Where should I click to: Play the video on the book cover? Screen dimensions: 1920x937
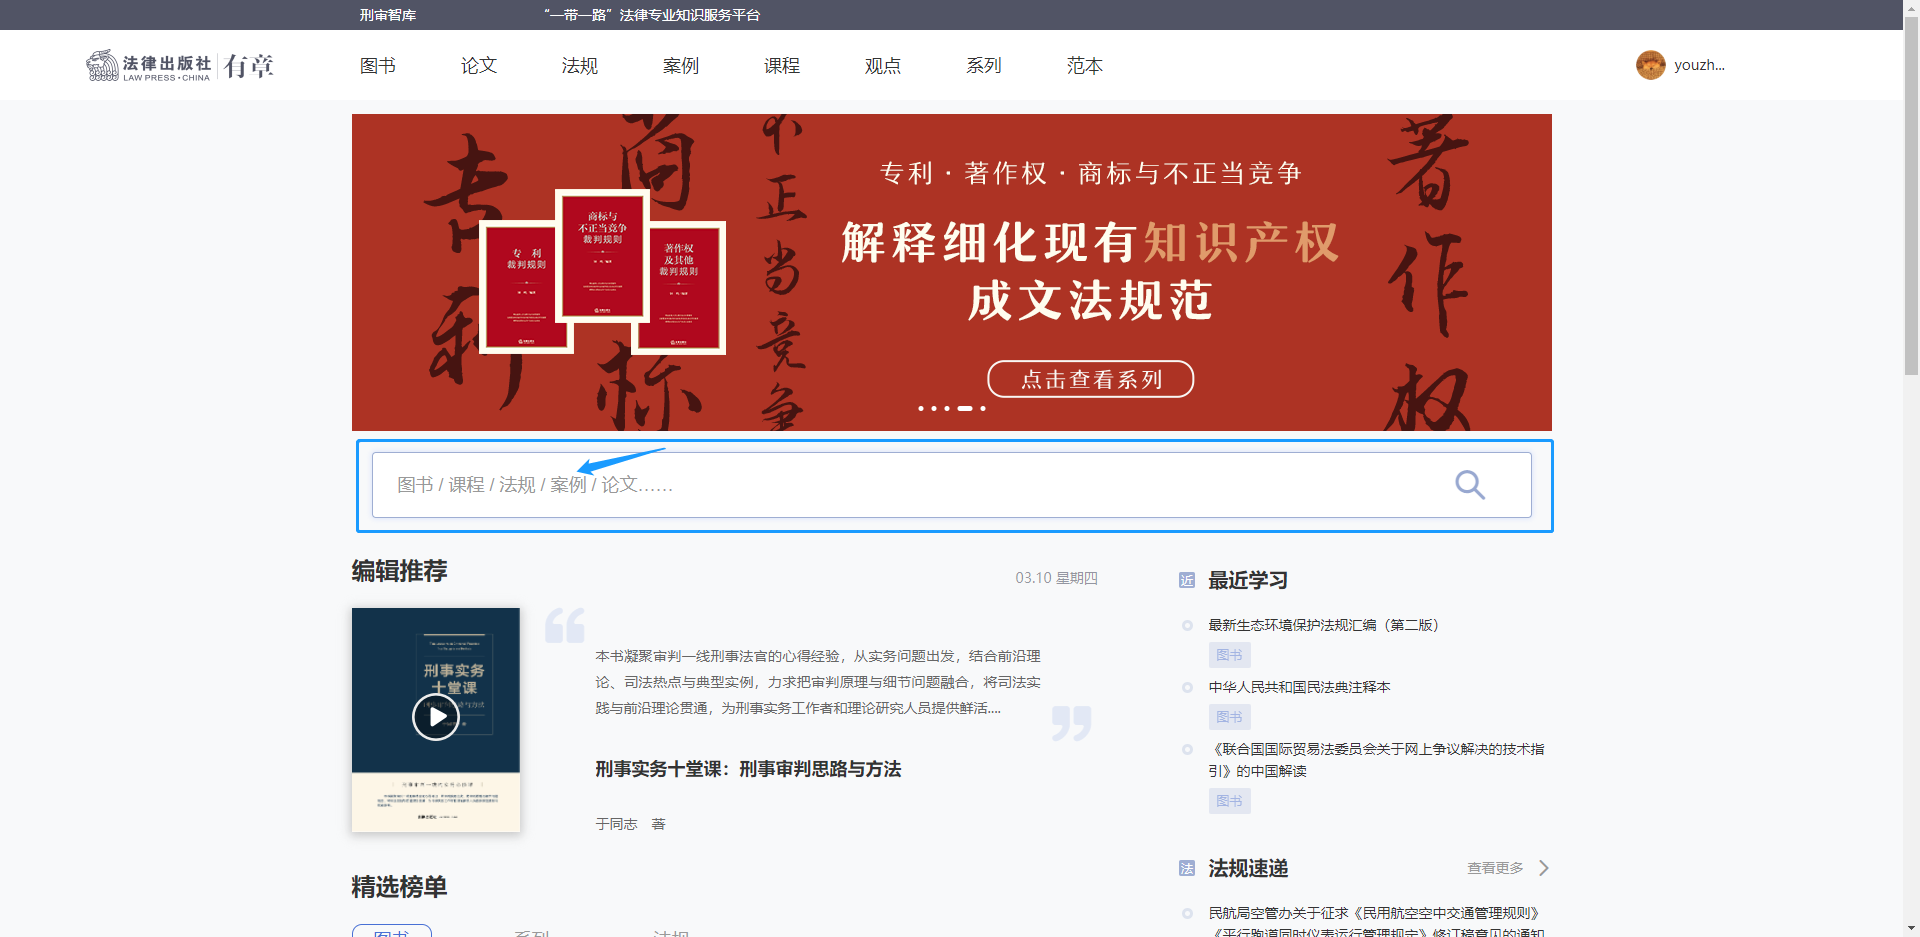pos(436,717)
